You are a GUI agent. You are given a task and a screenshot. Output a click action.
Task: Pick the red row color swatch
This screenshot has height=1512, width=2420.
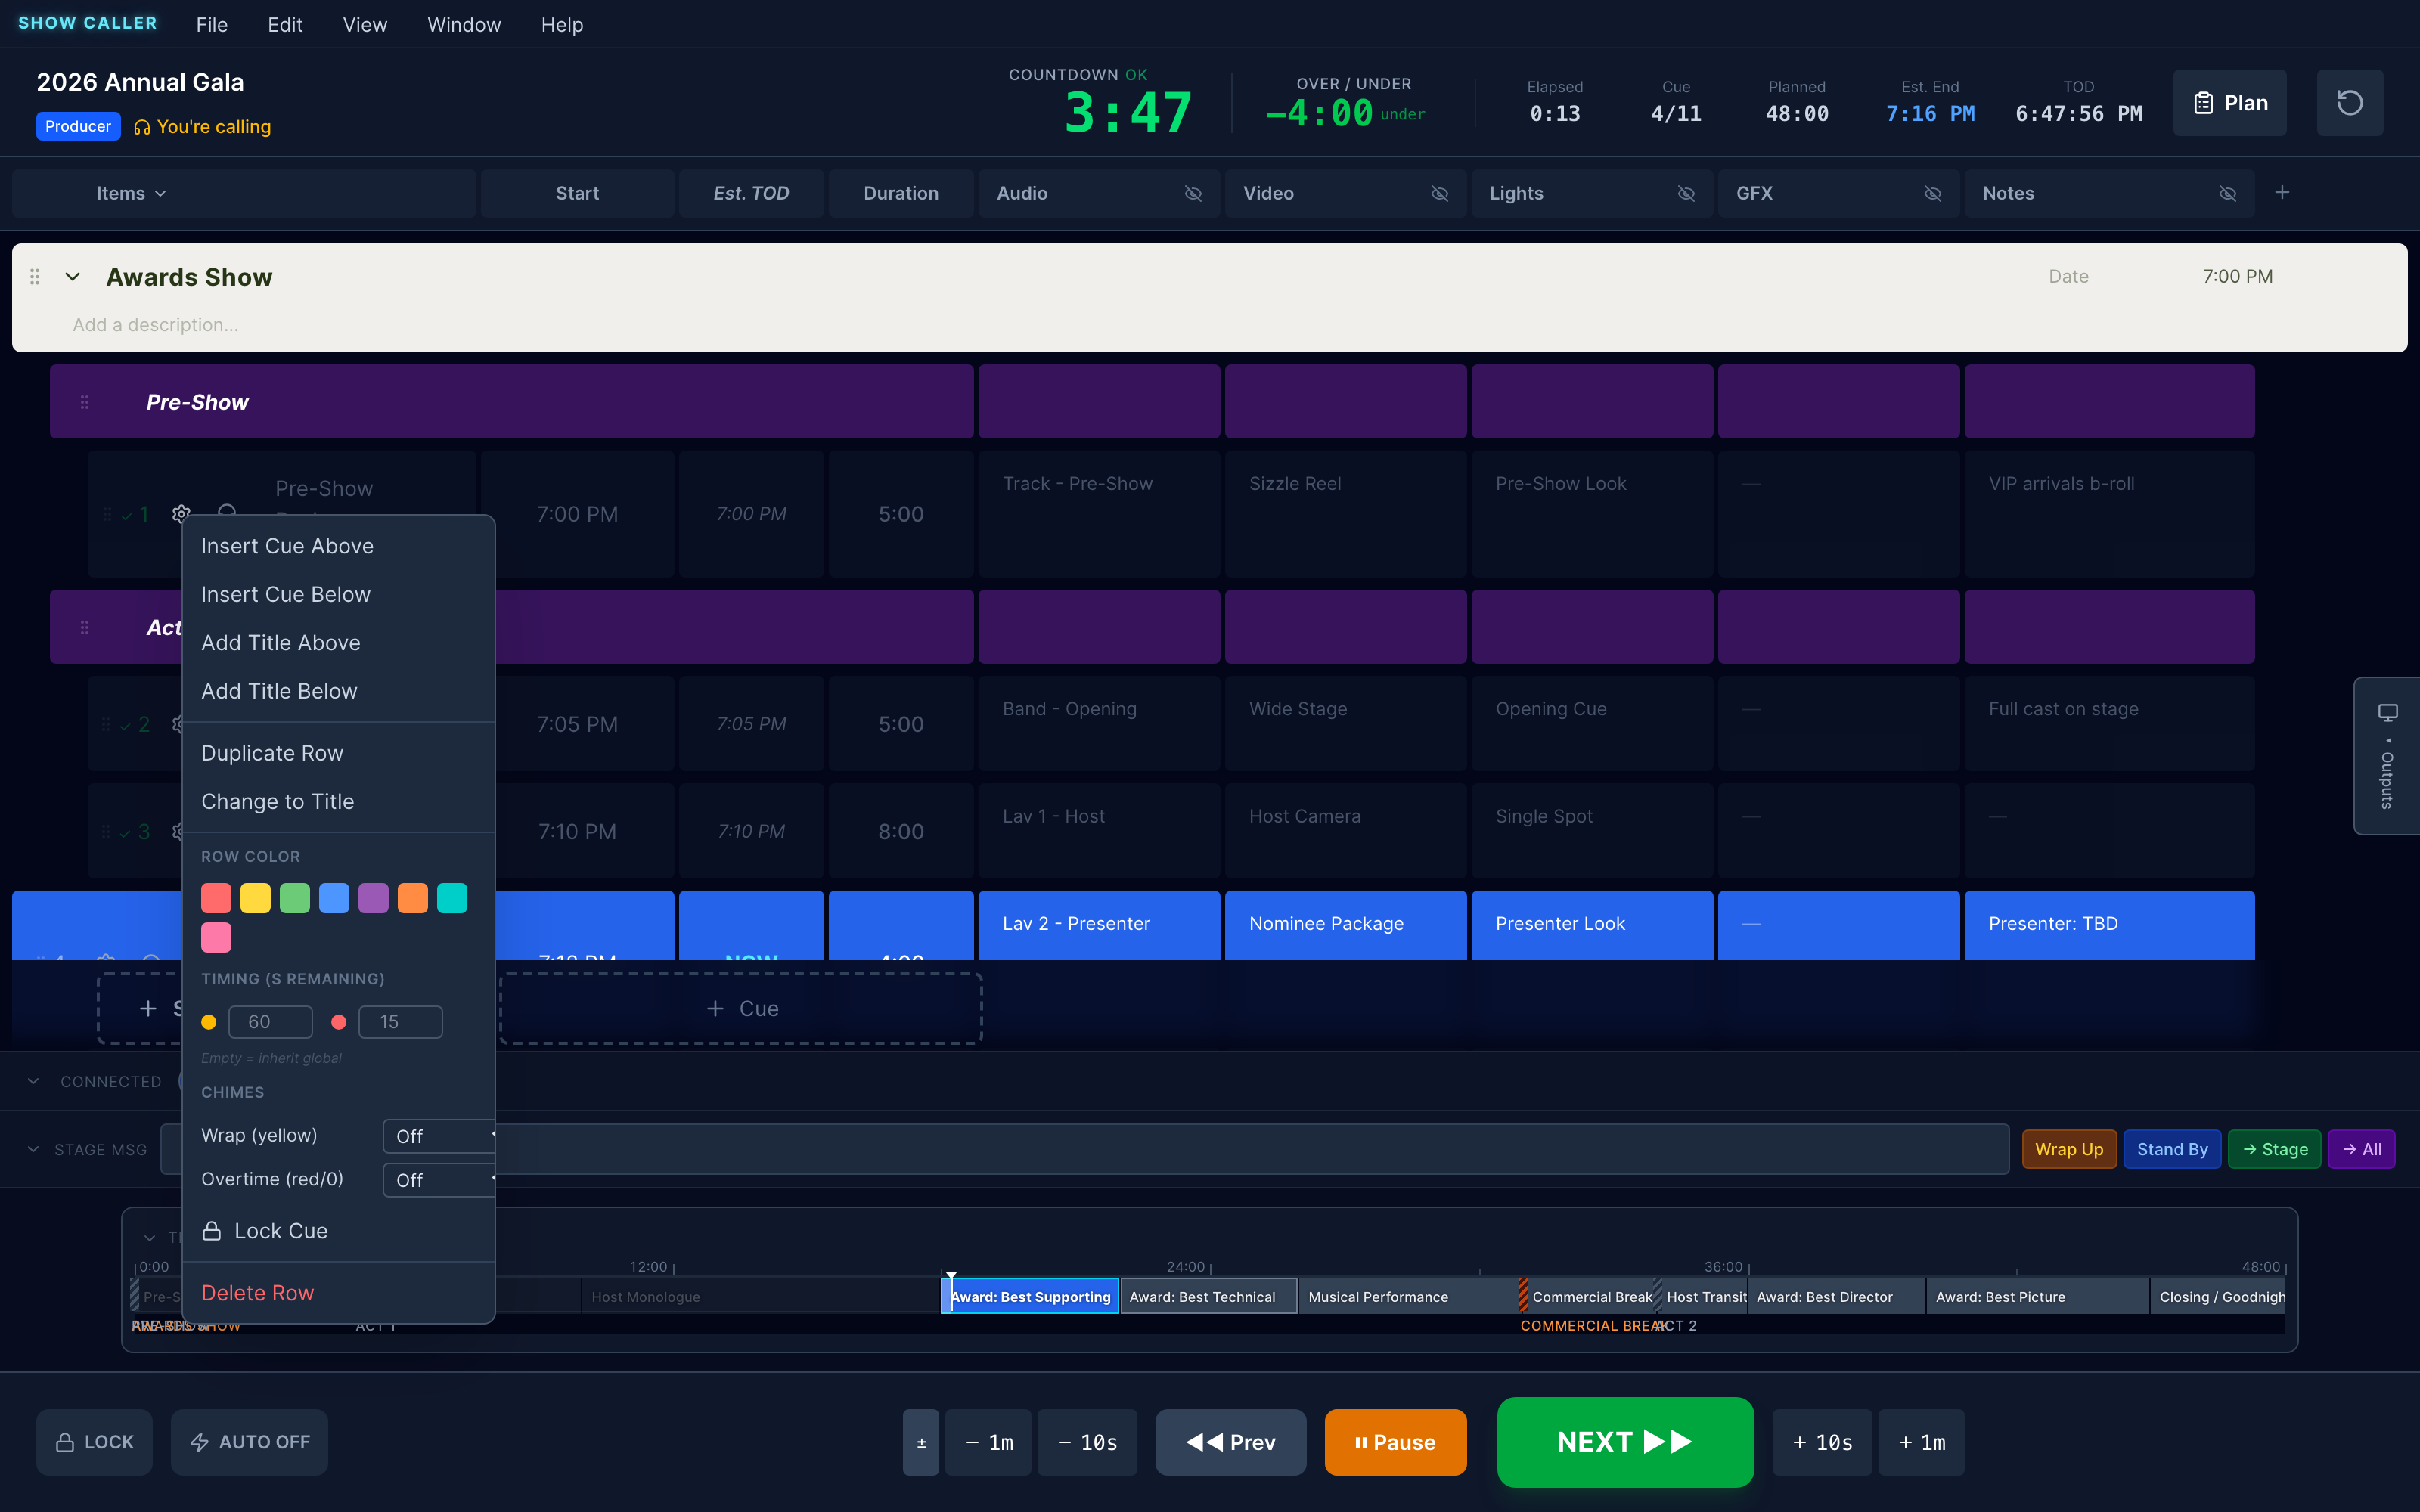(216, 898)
